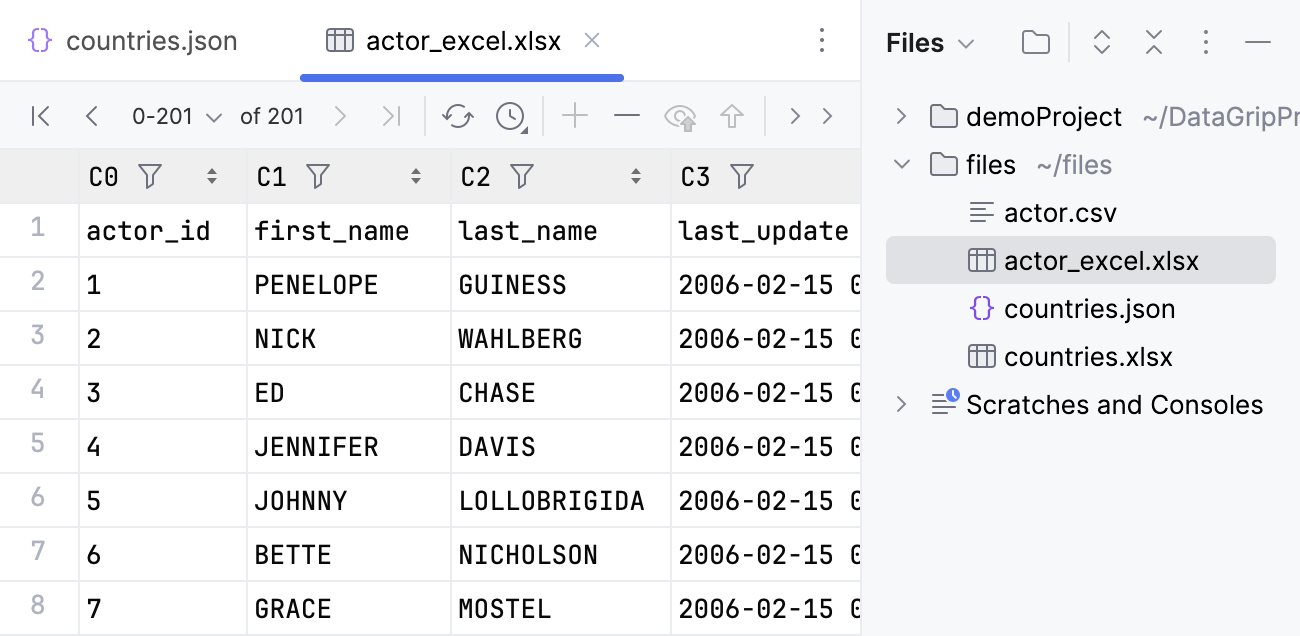
Task: Close the actor_excel.xlsx tab
Action: tap(592, 41)
